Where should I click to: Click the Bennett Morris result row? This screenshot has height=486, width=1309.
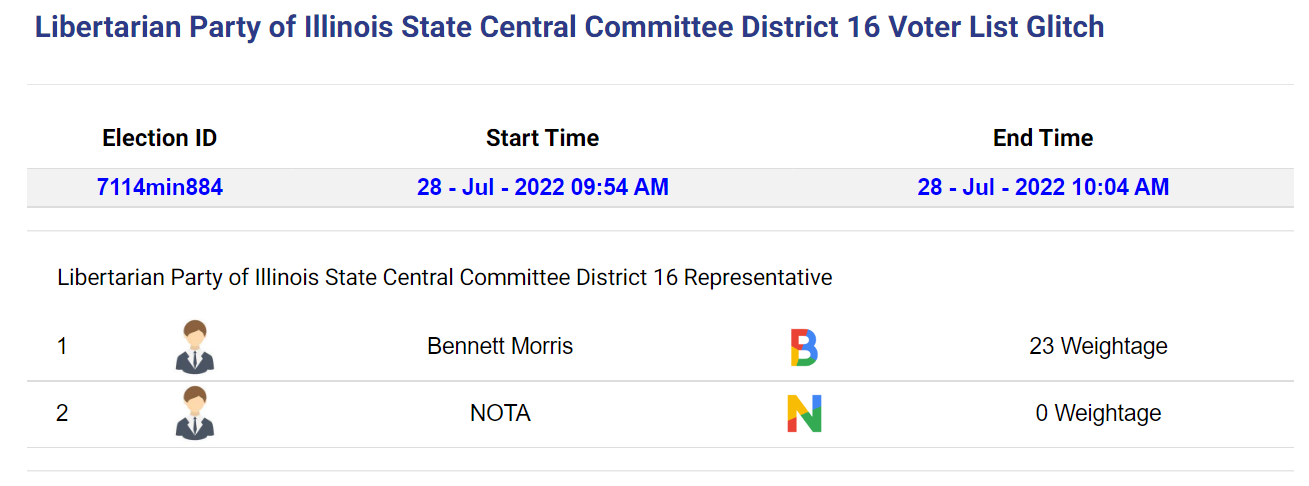coord(660,347)
